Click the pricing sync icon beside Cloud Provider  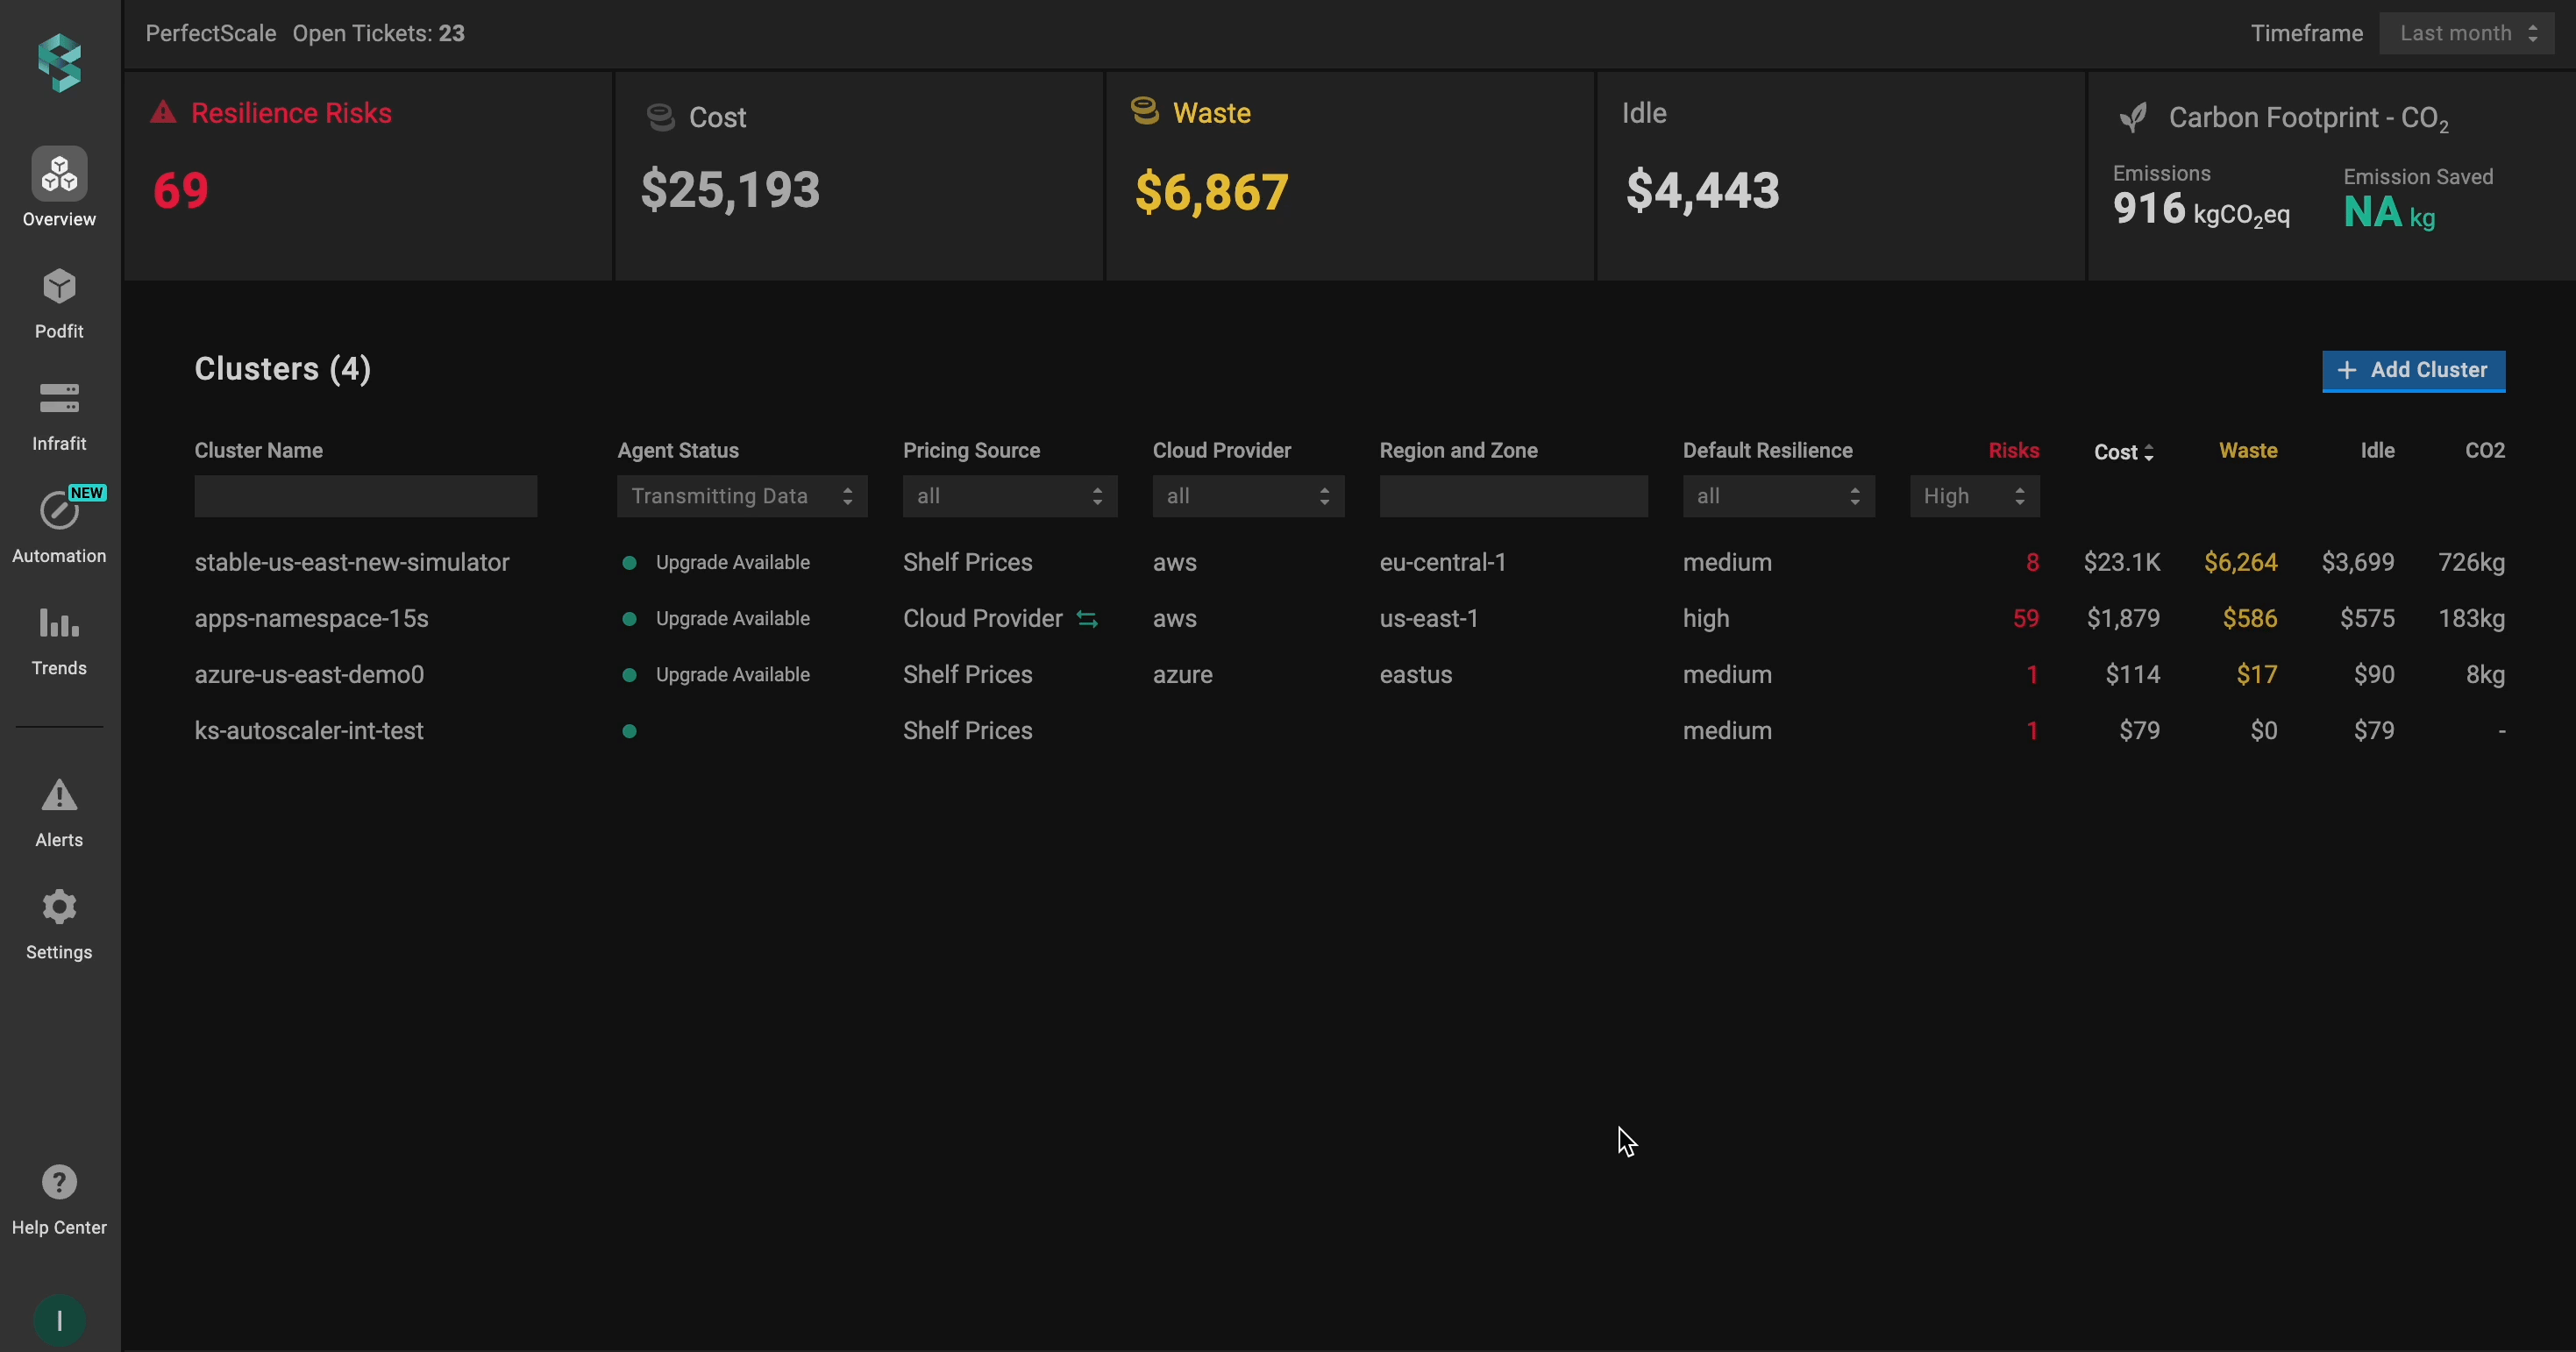pyautogui.click(x=1087, y=620)
